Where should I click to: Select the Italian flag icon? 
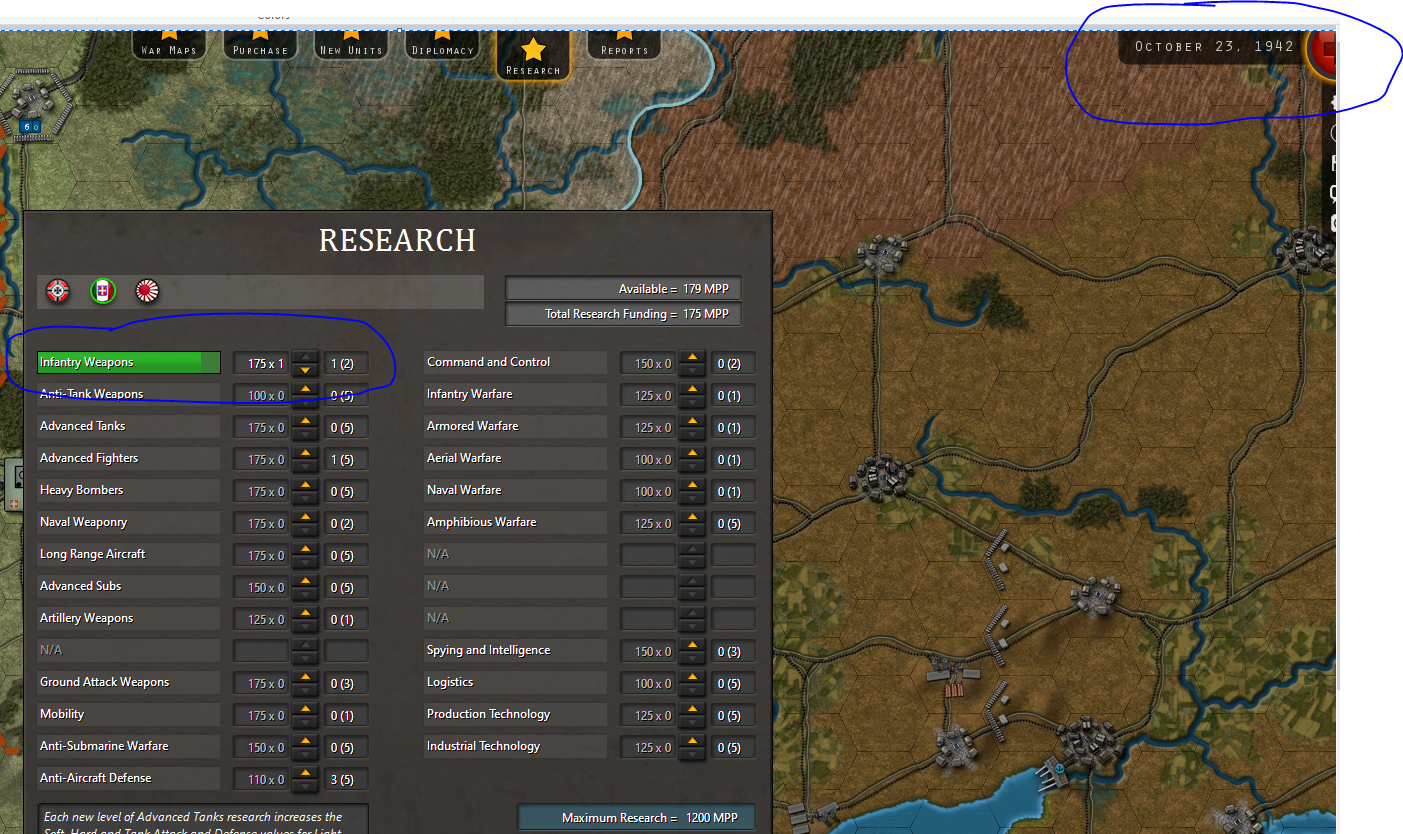click(102, 291)
